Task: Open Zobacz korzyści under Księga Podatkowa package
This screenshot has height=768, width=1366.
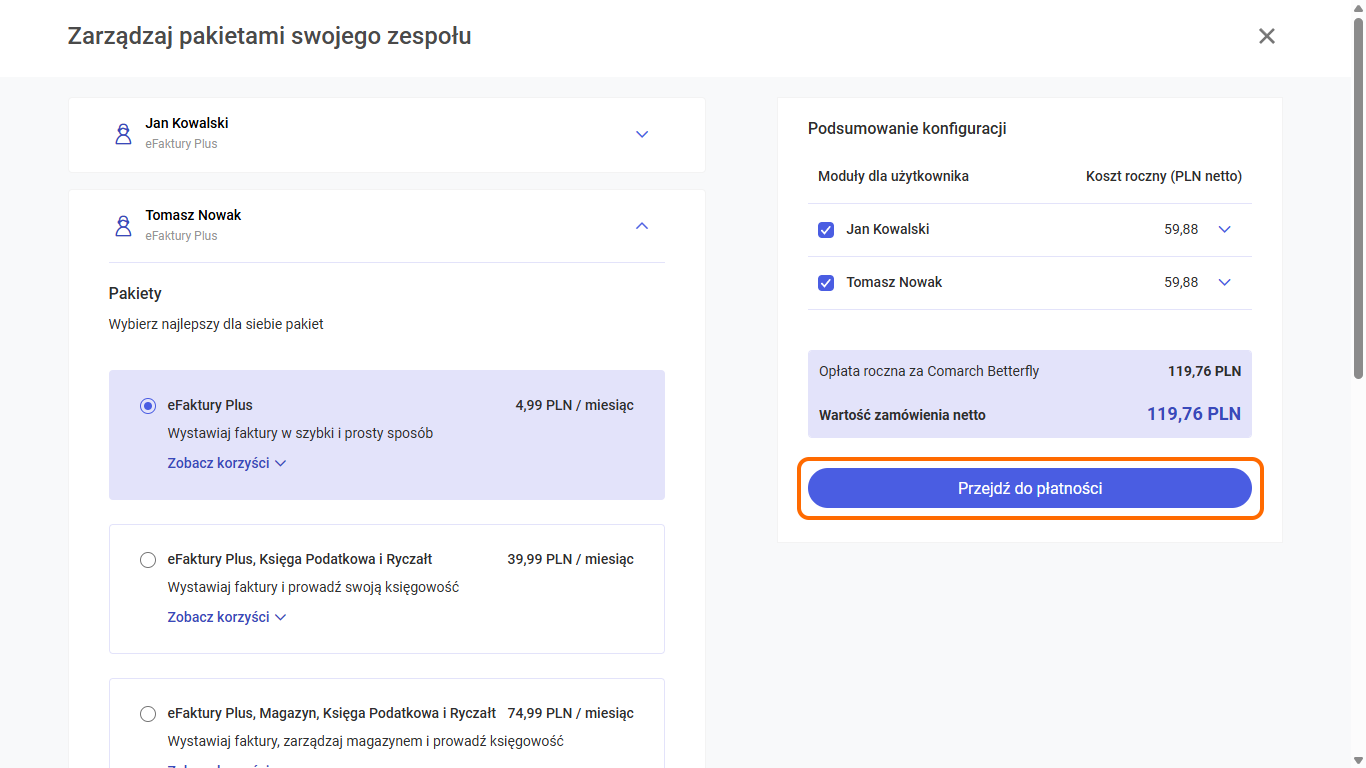Action: (226, 617)
